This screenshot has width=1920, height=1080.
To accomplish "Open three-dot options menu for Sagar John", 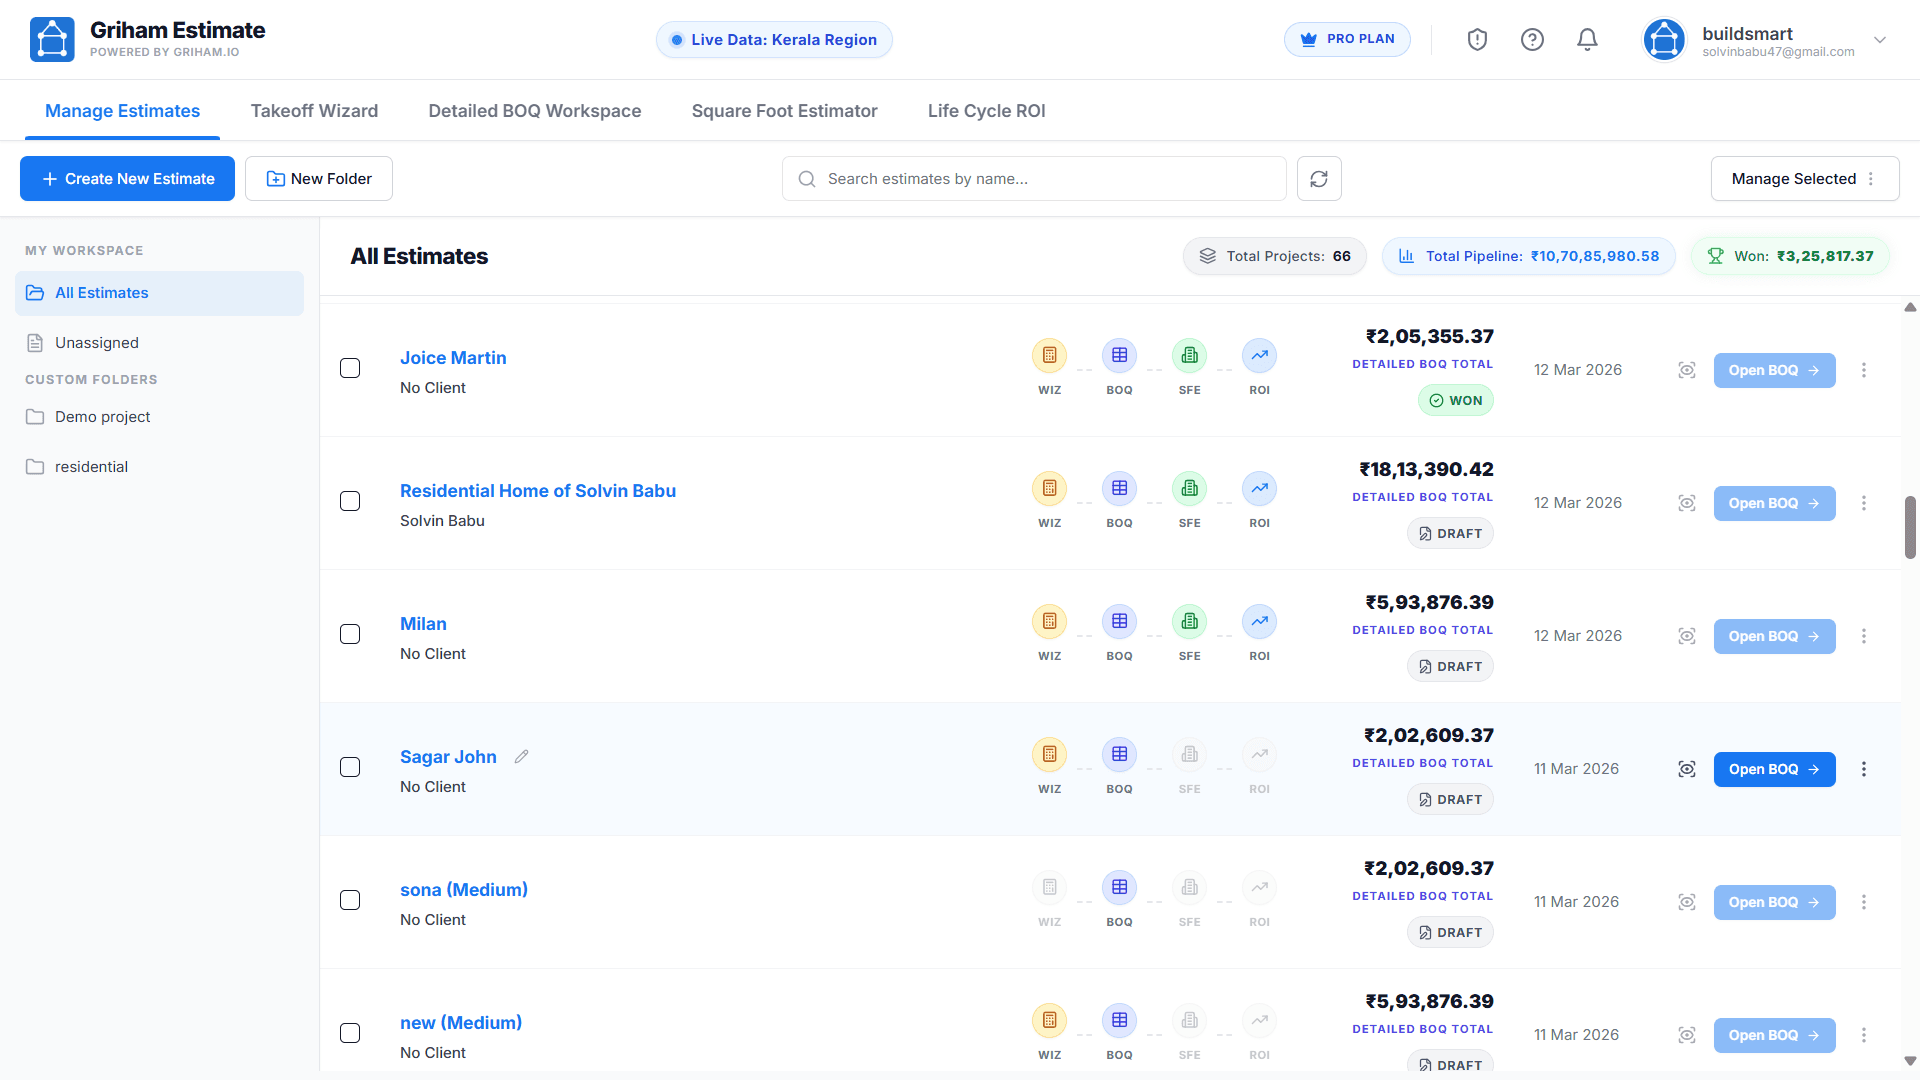I will coord(1863,769).
